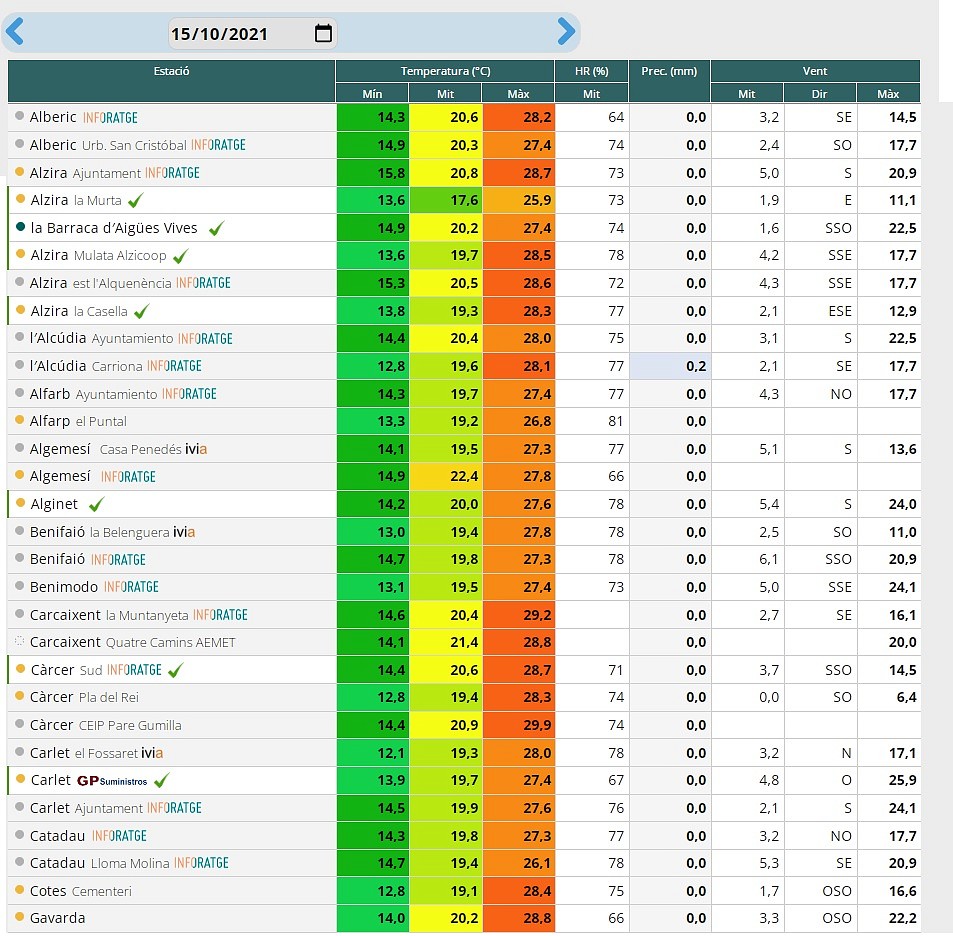Click status dot of la Barraca d'Aigües Vives
Image resolution: width=953 pixels, height=936 pixels.
click(20, 227)
